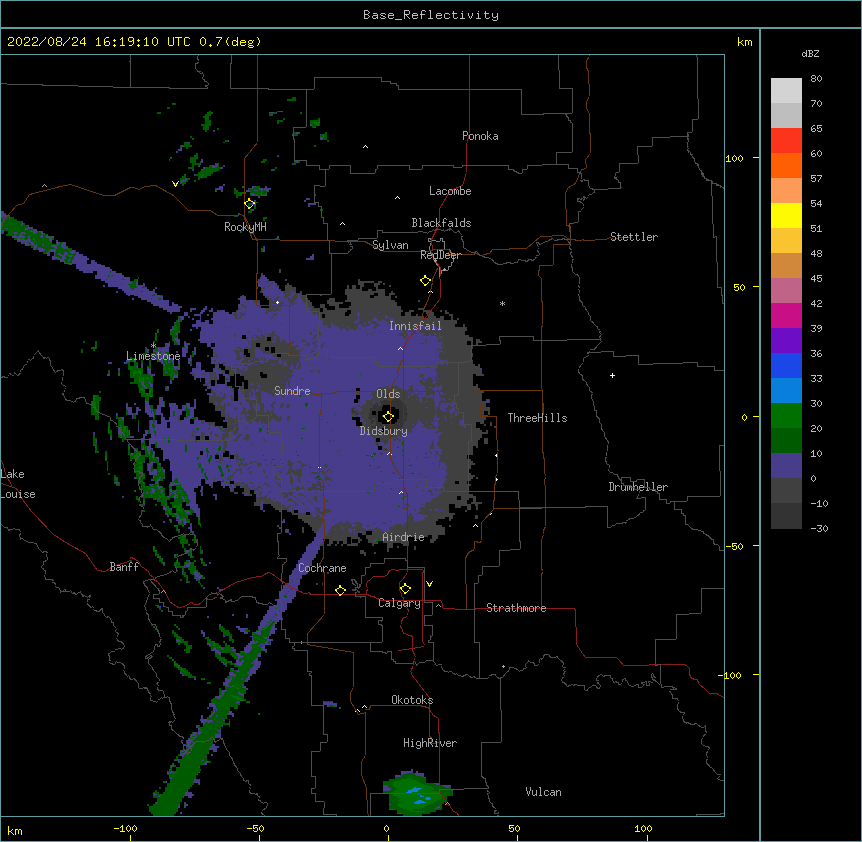Click the Airdrie label
The height and width of the screenshot is (842, 862).
(403, 537)
